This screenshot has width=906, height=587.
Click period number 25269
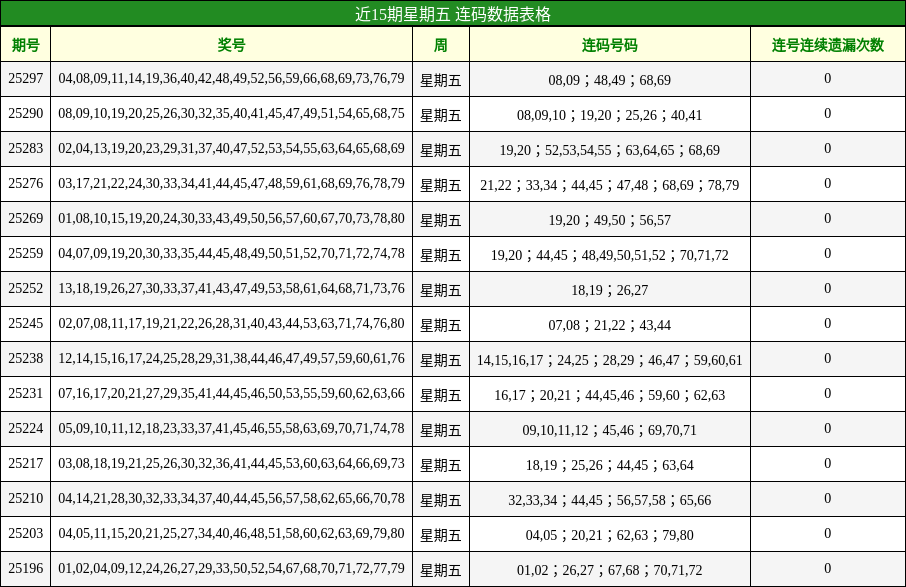(24, 219)
